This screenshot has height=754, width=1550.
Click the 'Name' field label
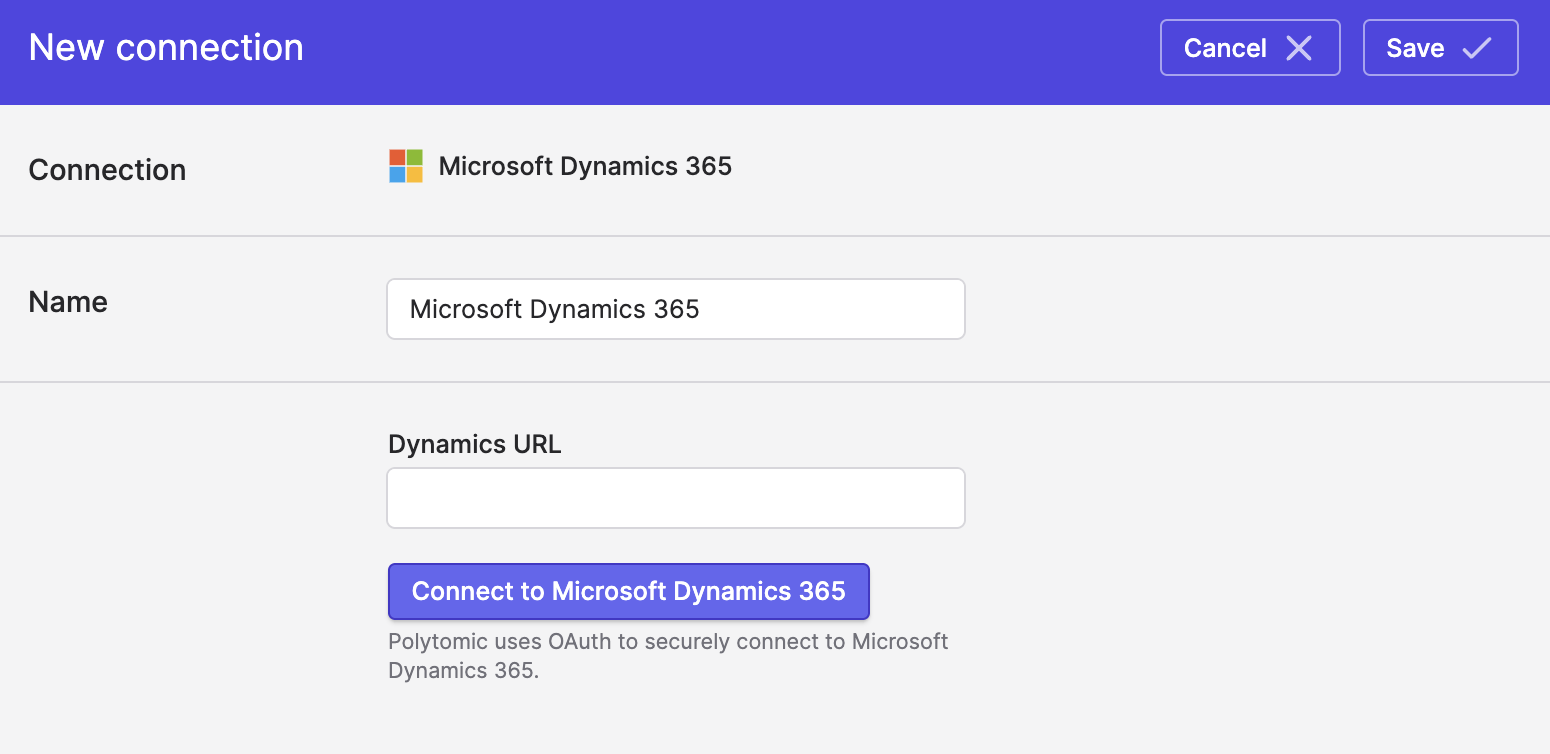(68, 302)
